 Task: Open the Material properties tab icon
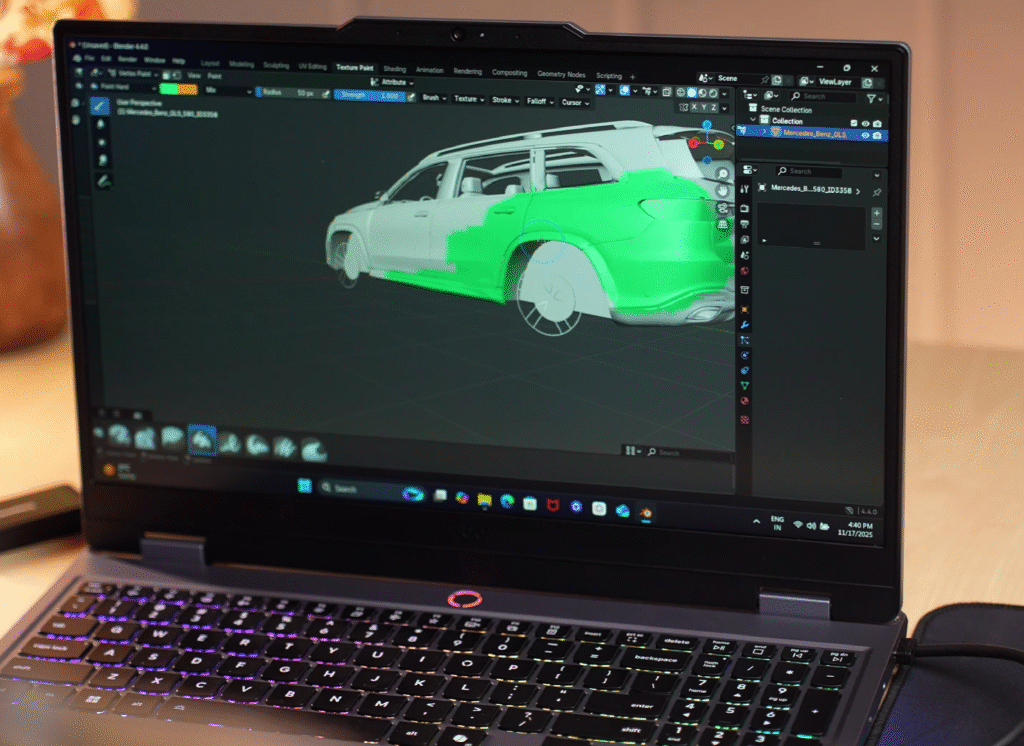point(745,401)
